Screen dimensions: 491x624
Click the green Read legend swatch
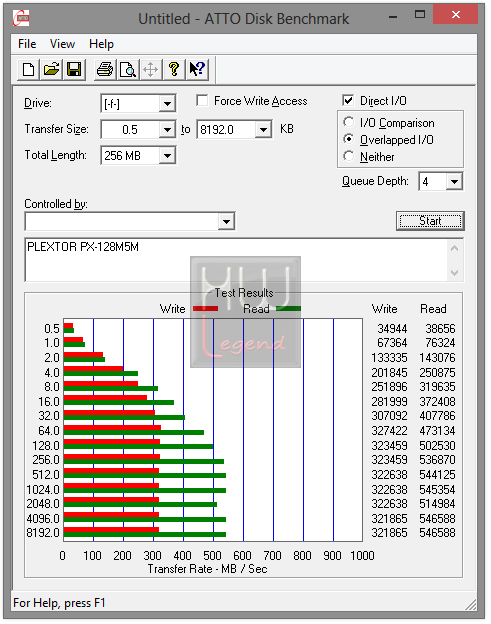point(288,308)
